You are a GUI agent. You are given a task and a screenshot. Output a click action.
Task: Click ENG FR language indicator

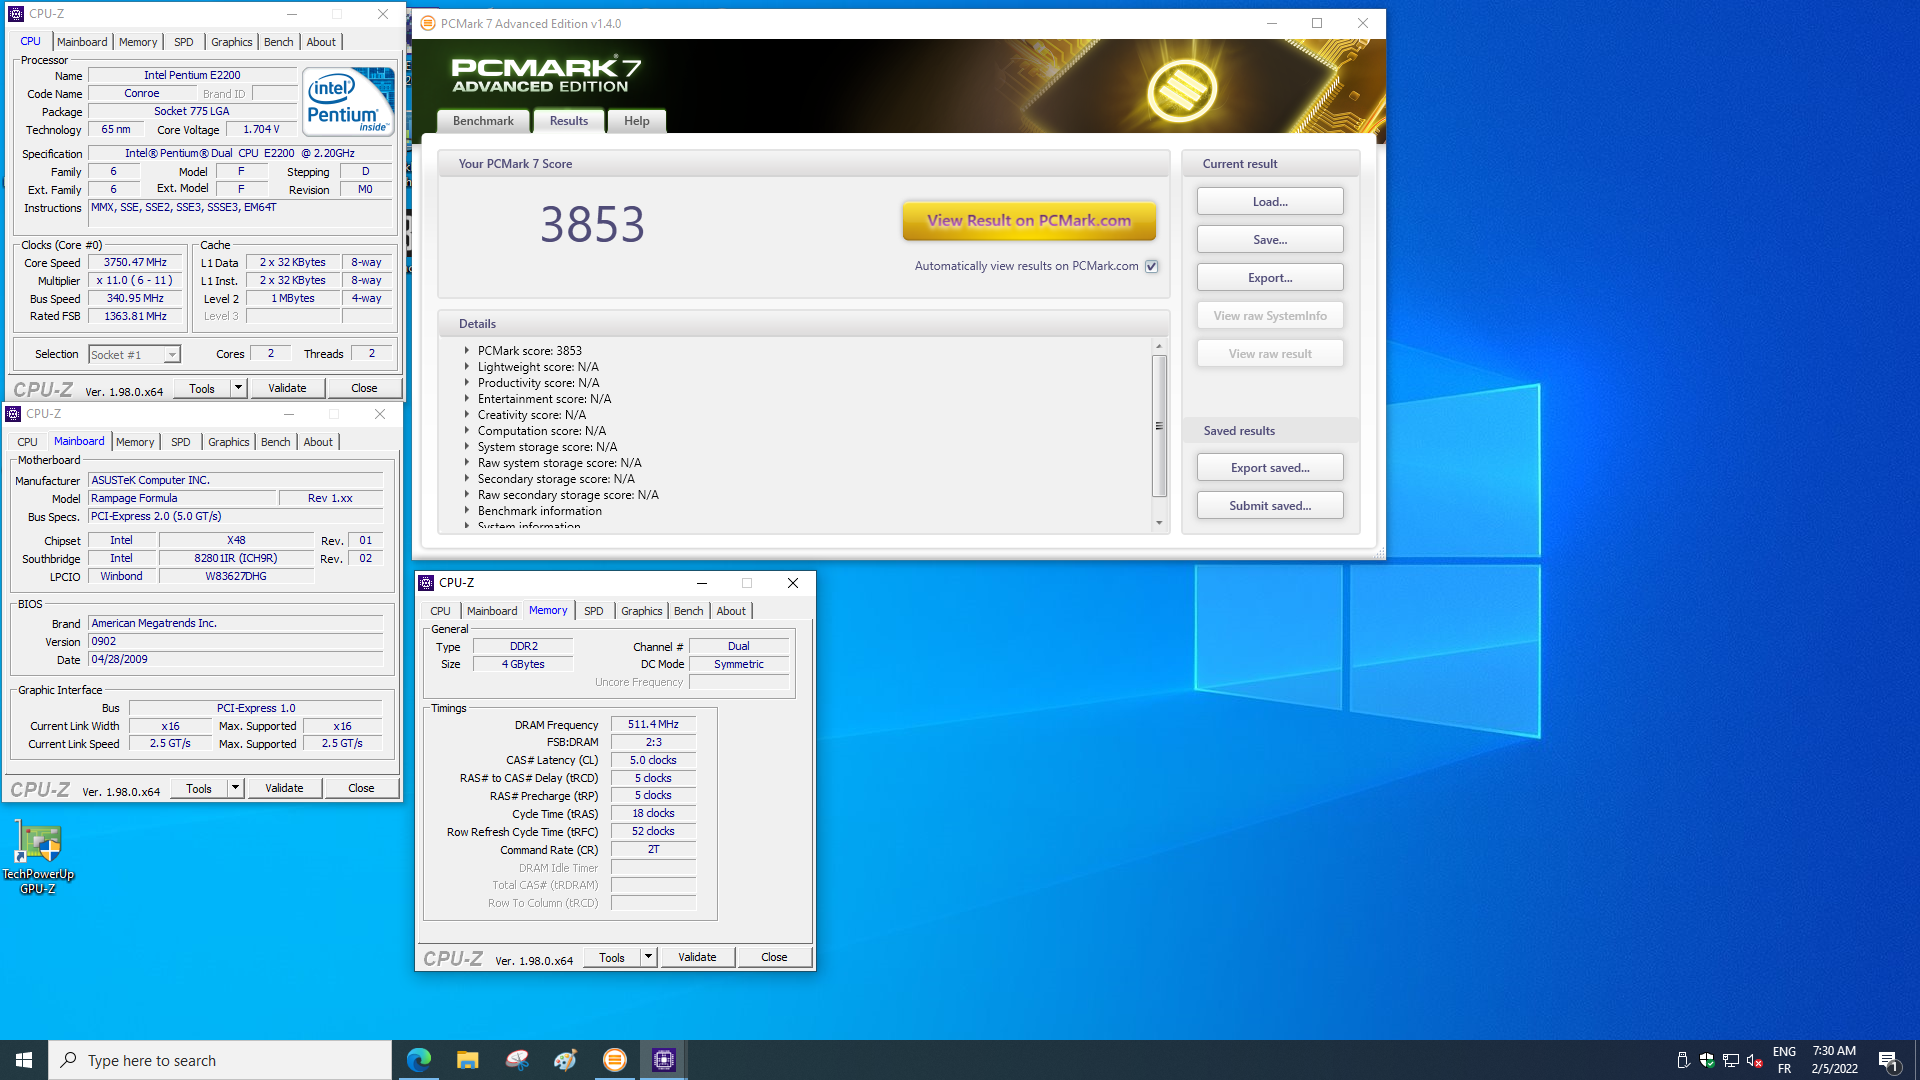pos(1784,1060)
